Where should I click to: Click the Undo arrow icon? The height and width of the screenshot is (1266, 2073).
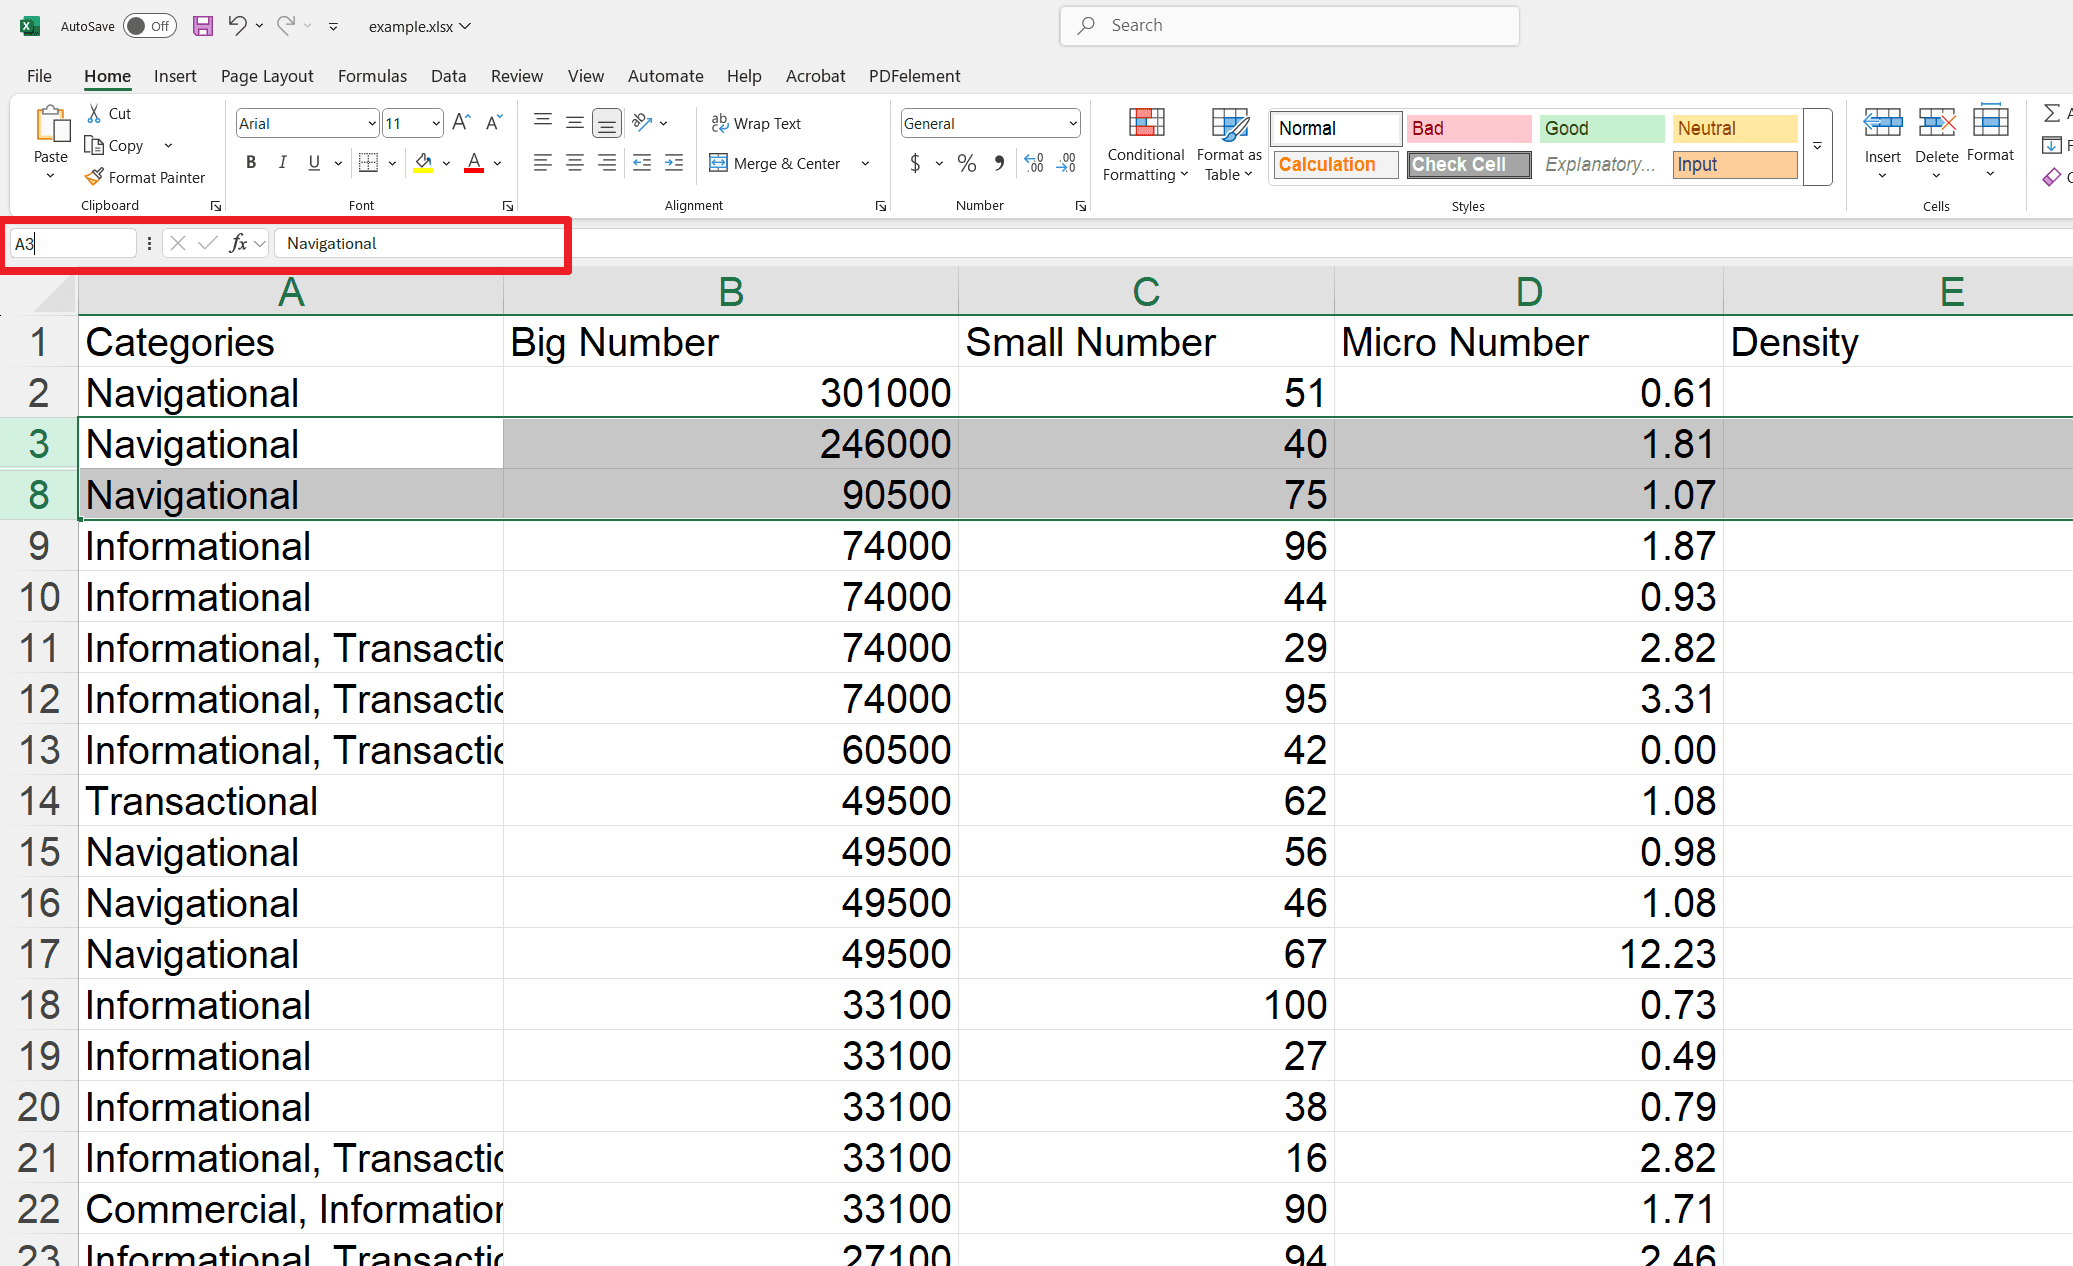[x=237, y=26]
